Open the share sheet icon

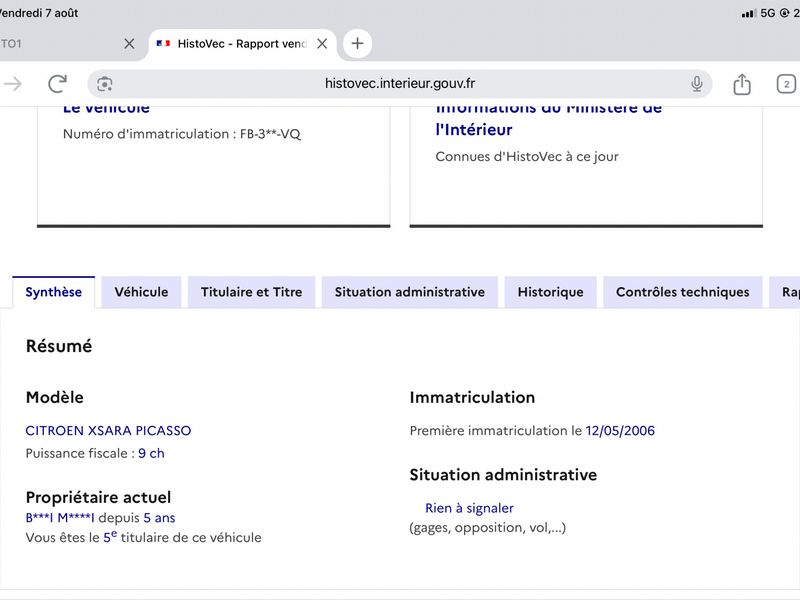click(742, 84)
